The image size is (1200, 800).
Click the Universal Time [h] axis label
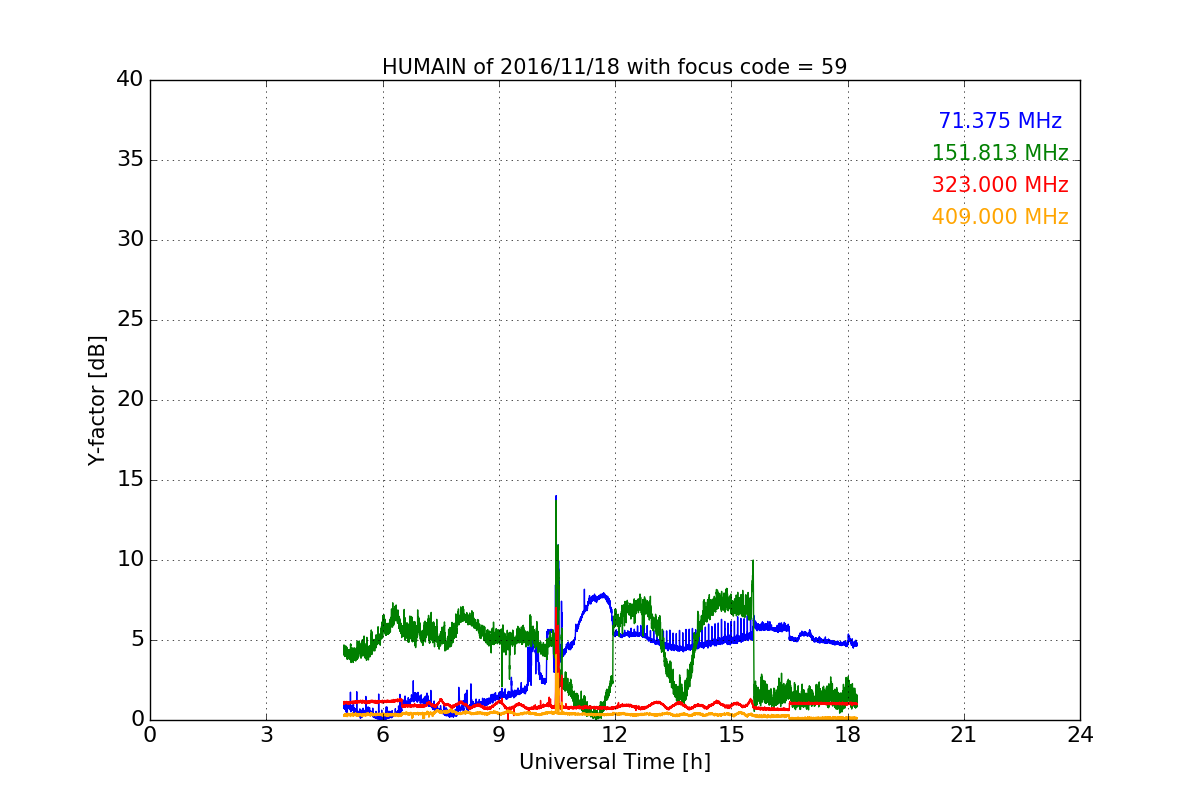pyautogui.click(x=614, y=762)
